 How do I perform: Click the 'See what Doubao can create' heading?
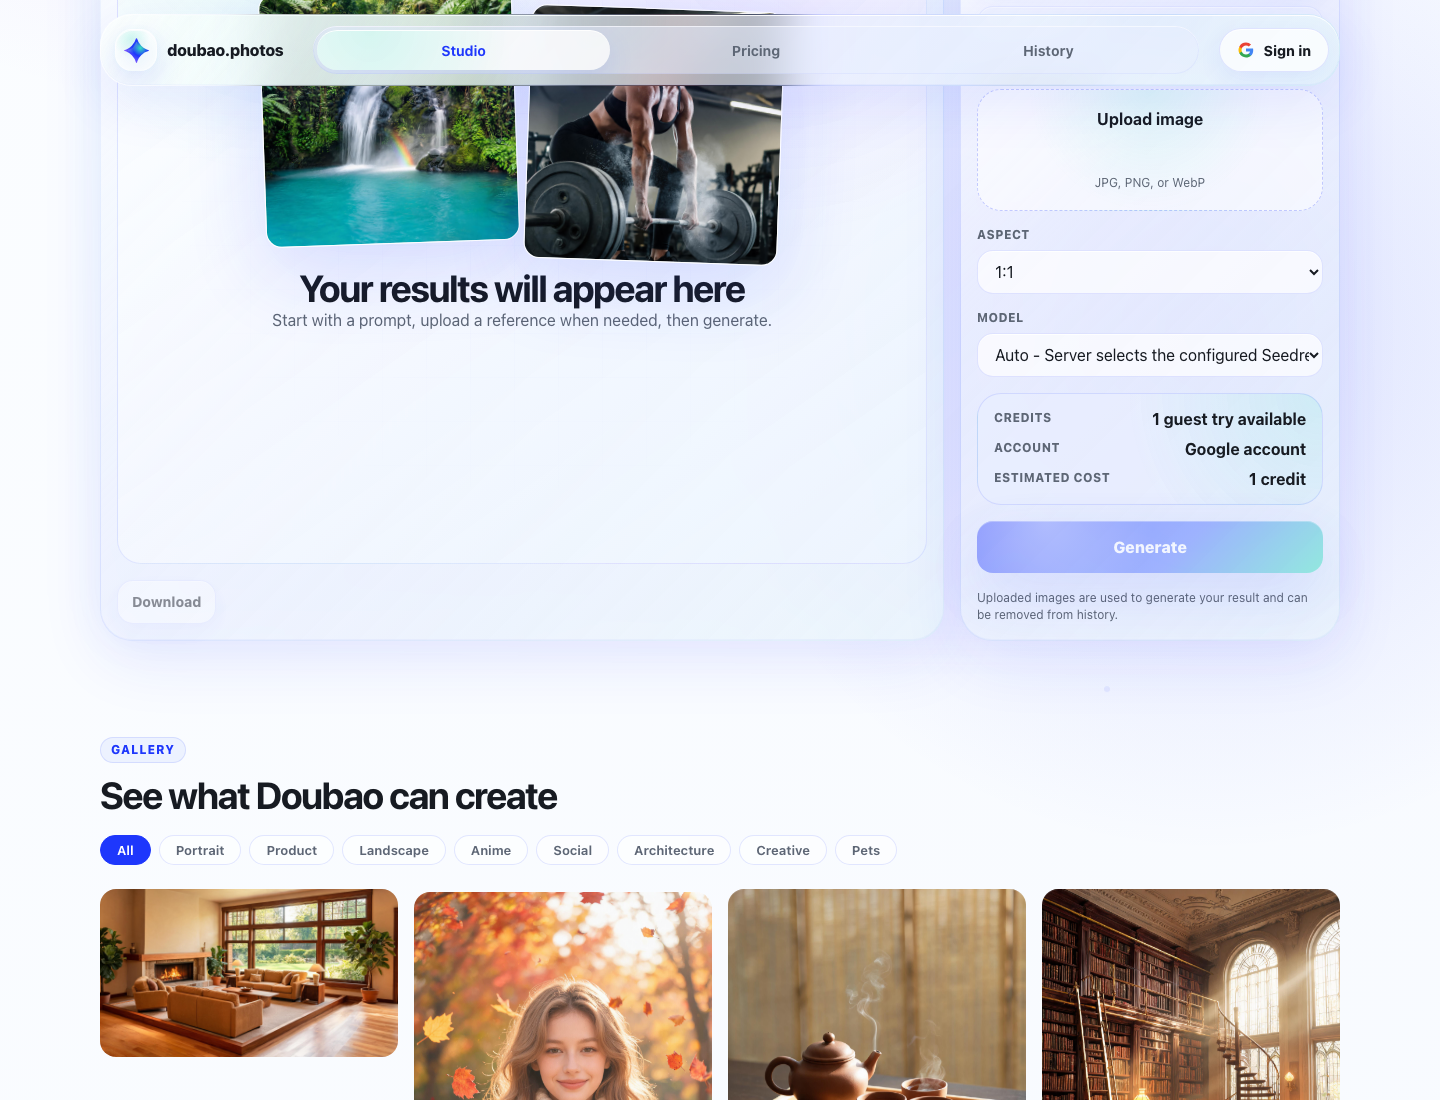pyautogui.click(x=328, y=797)
